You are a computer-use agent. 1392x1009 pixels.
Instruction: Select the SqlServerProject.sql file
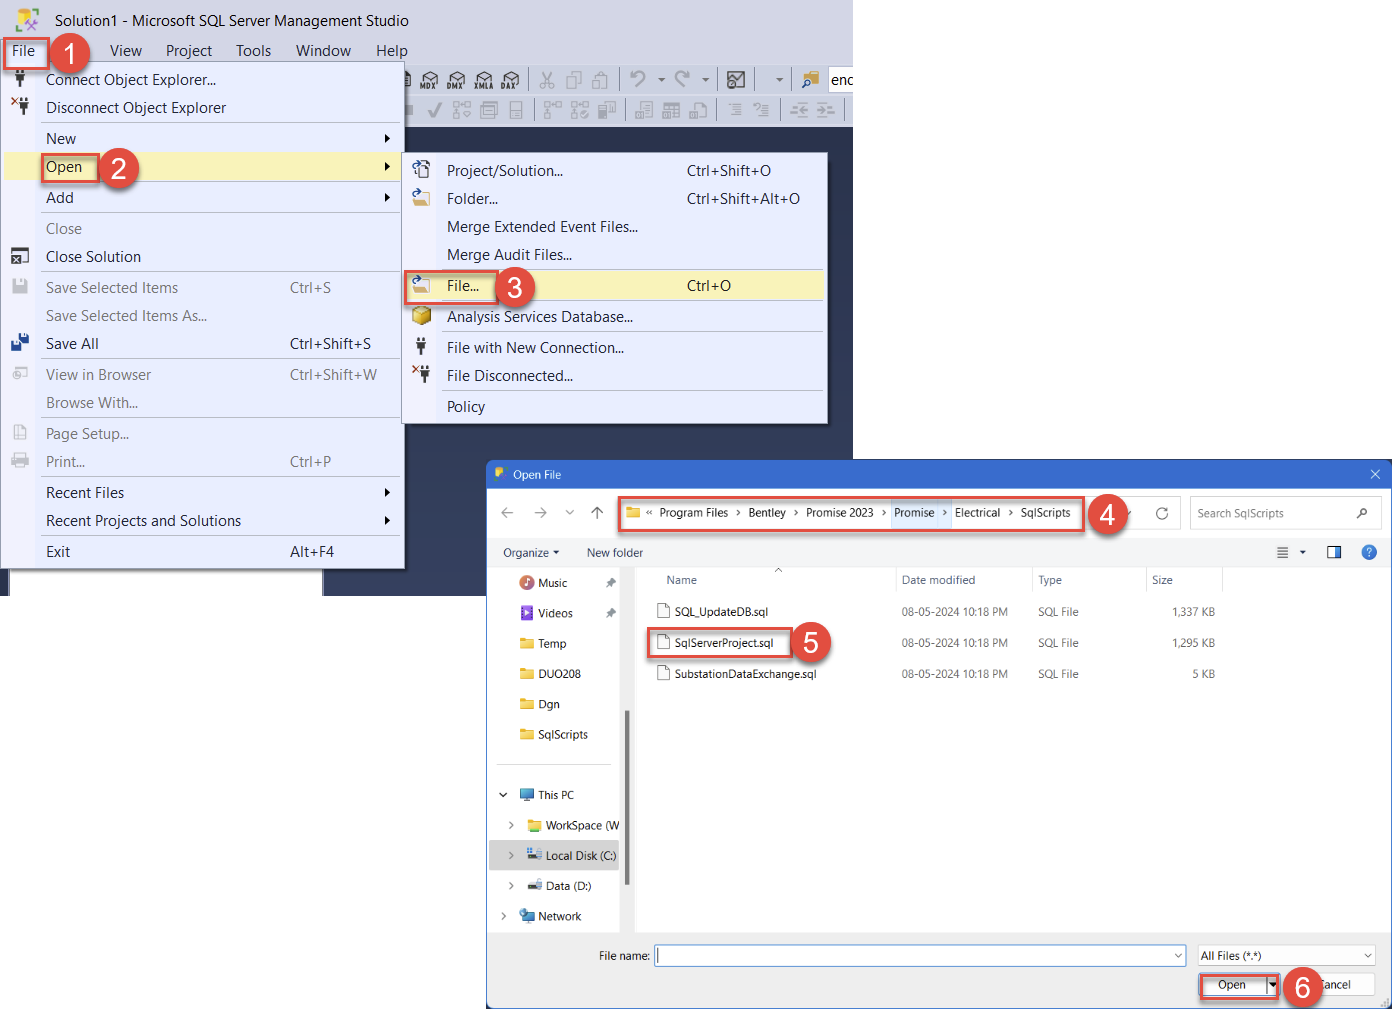(x=724, y=643)
